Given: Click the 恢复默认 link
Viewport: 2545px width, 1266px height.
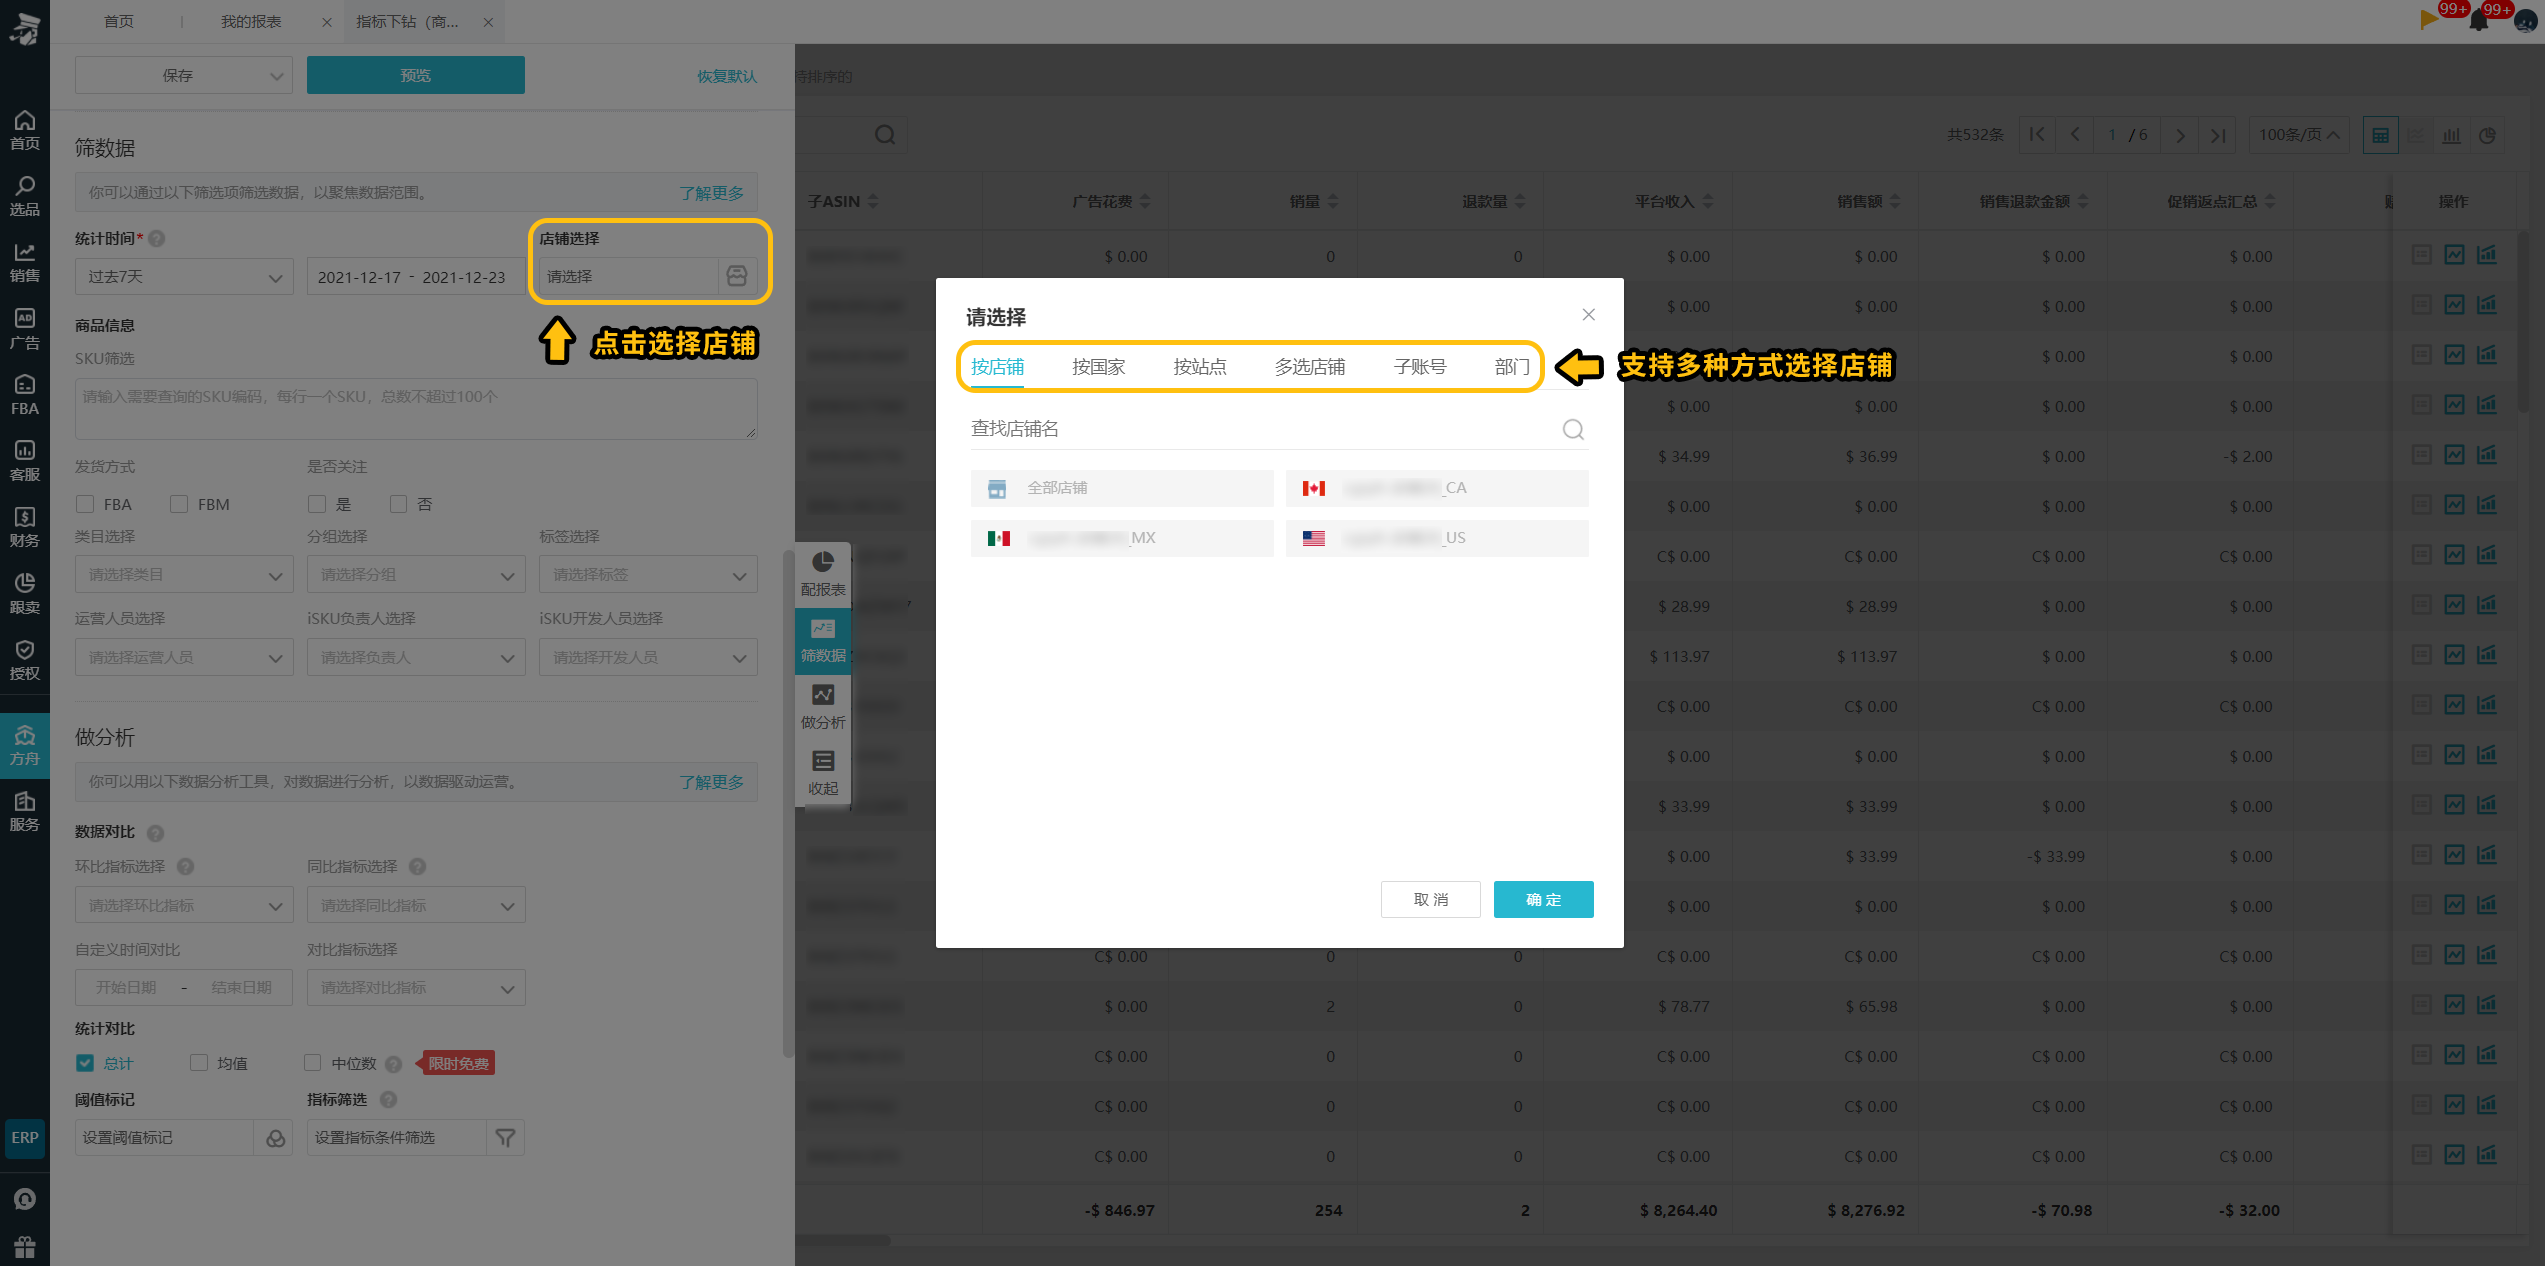Looking at the screenshot, I should click(727, 77).
